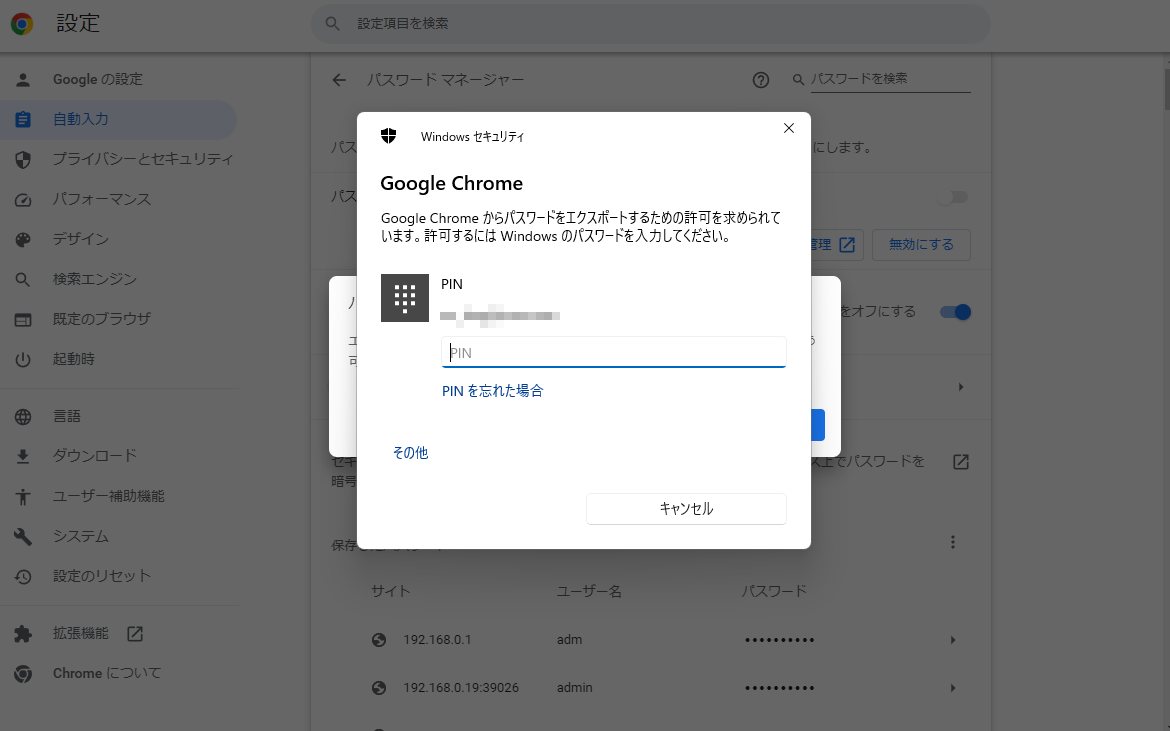Open the 拡張機能 page
The image size is (1170, 731).
tap(119, 634)
